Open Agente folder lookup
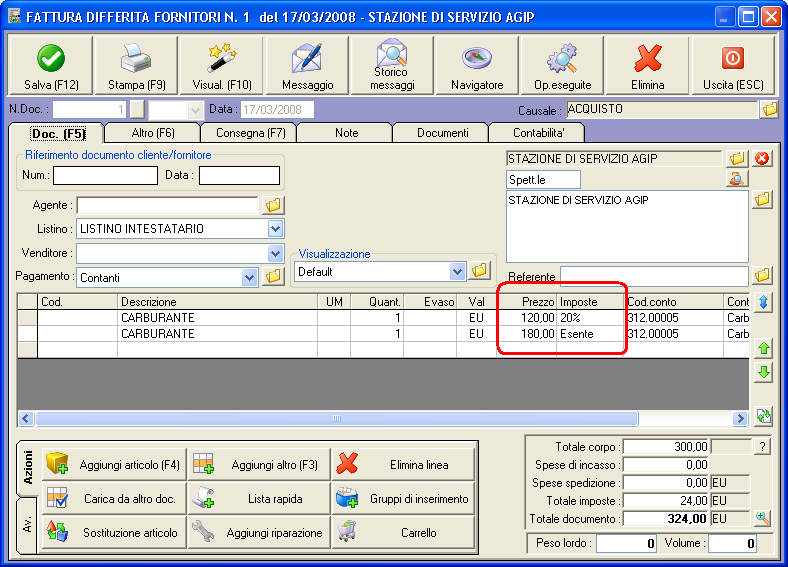Screen dimensions: 788x567 pyautogui.click(x=273, y=205)
